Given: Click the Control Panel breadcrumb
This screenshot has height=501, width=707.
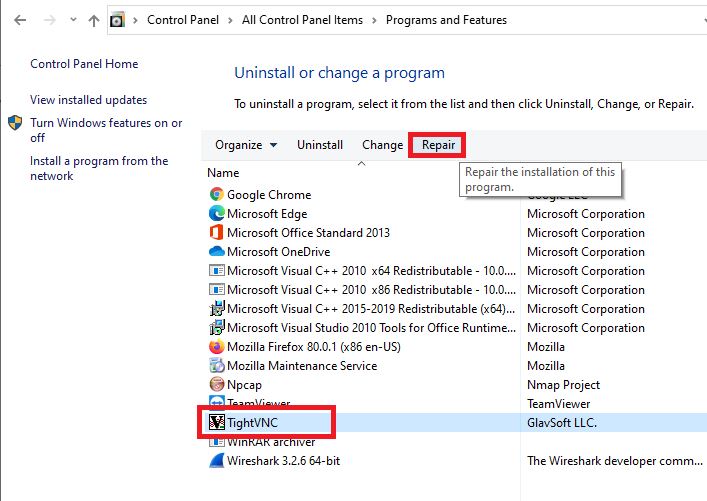Looking at the screenshot, I should pyautogui.click(x=183, y=20).
